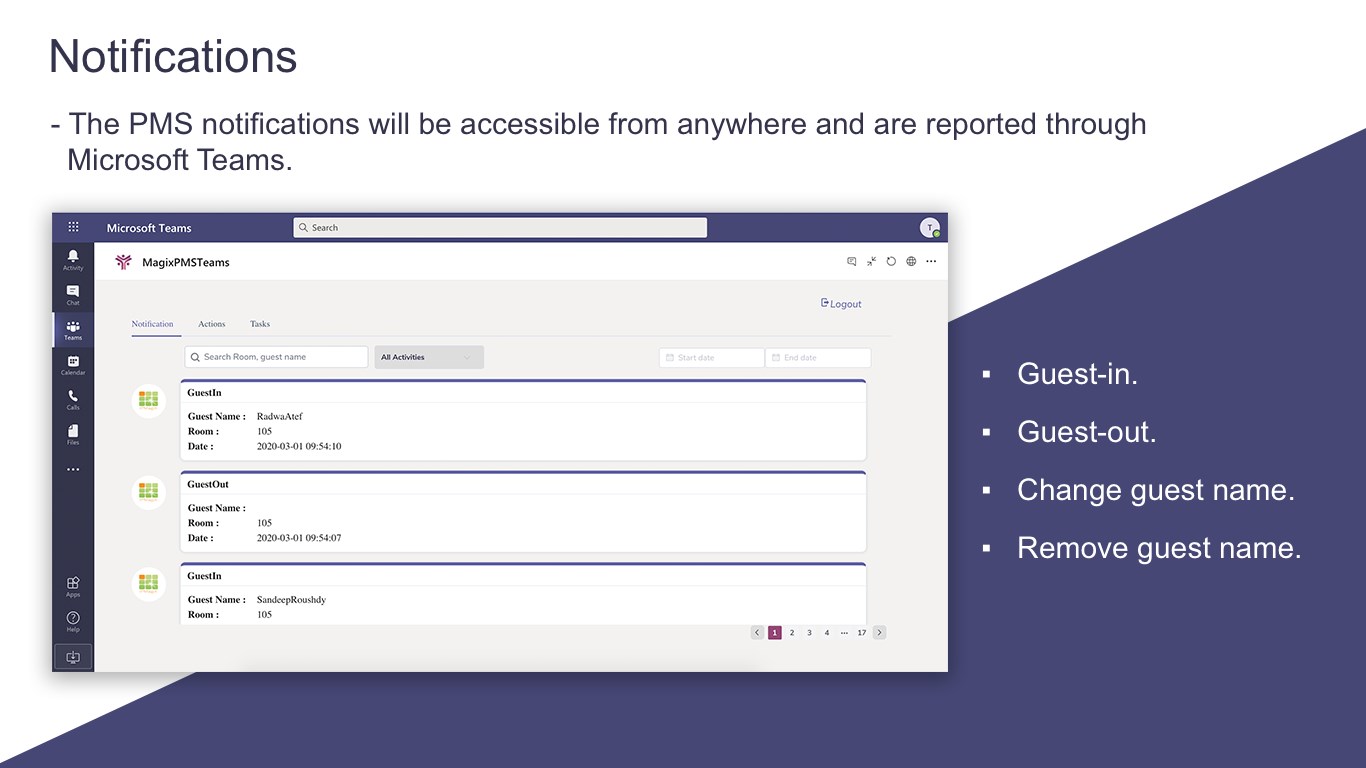
Task: Focus the Search Room, guest name field
Action: (277, 357)
